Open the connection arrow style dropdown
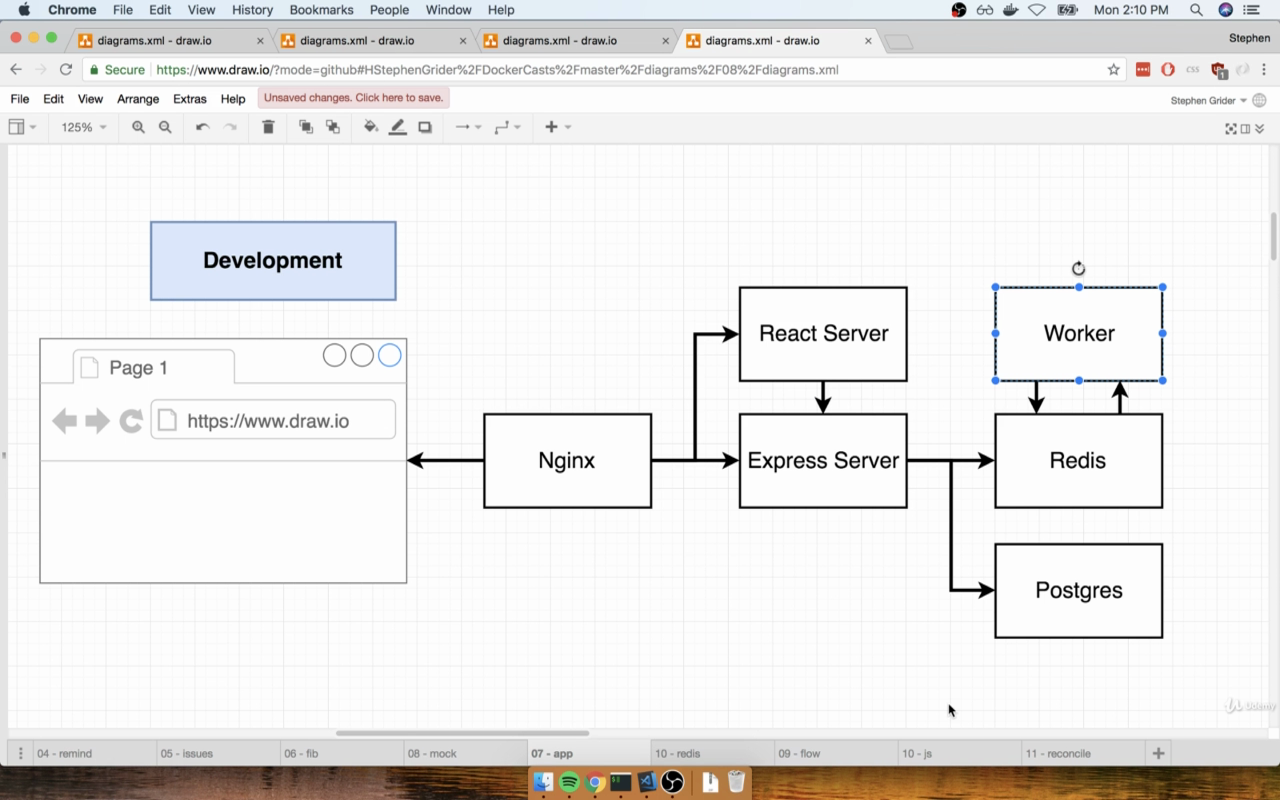Viewport: 1280px width, 800px height. pos(468,127)
